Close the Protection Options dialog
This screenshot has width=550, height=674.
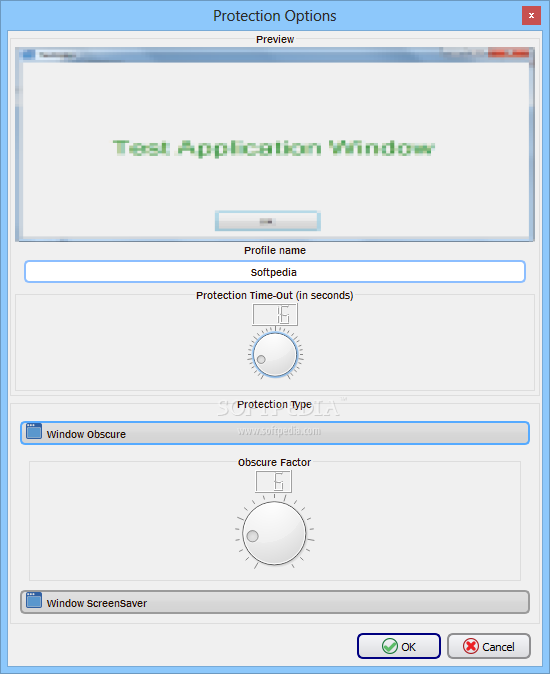point(532,15)
